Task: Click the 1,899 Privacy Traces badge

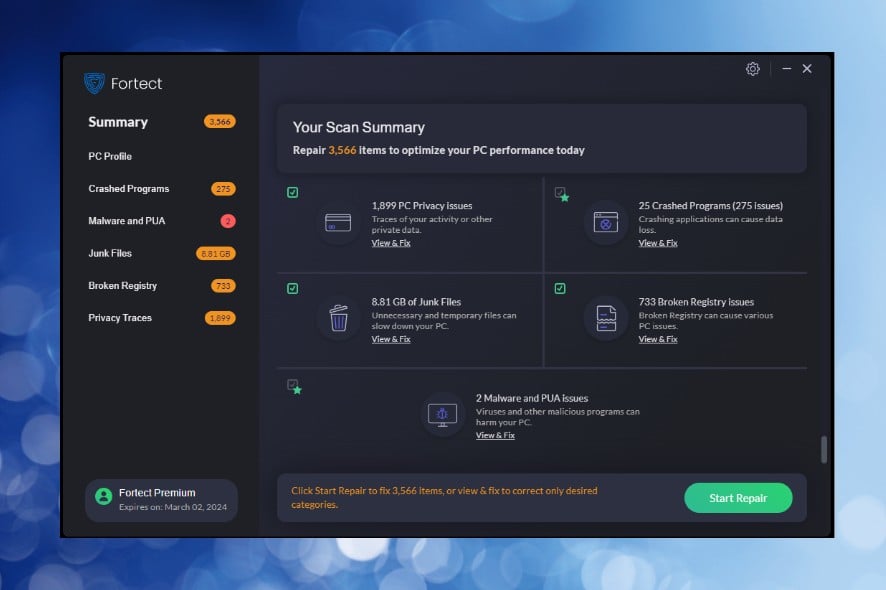Action: click(220, 318)
